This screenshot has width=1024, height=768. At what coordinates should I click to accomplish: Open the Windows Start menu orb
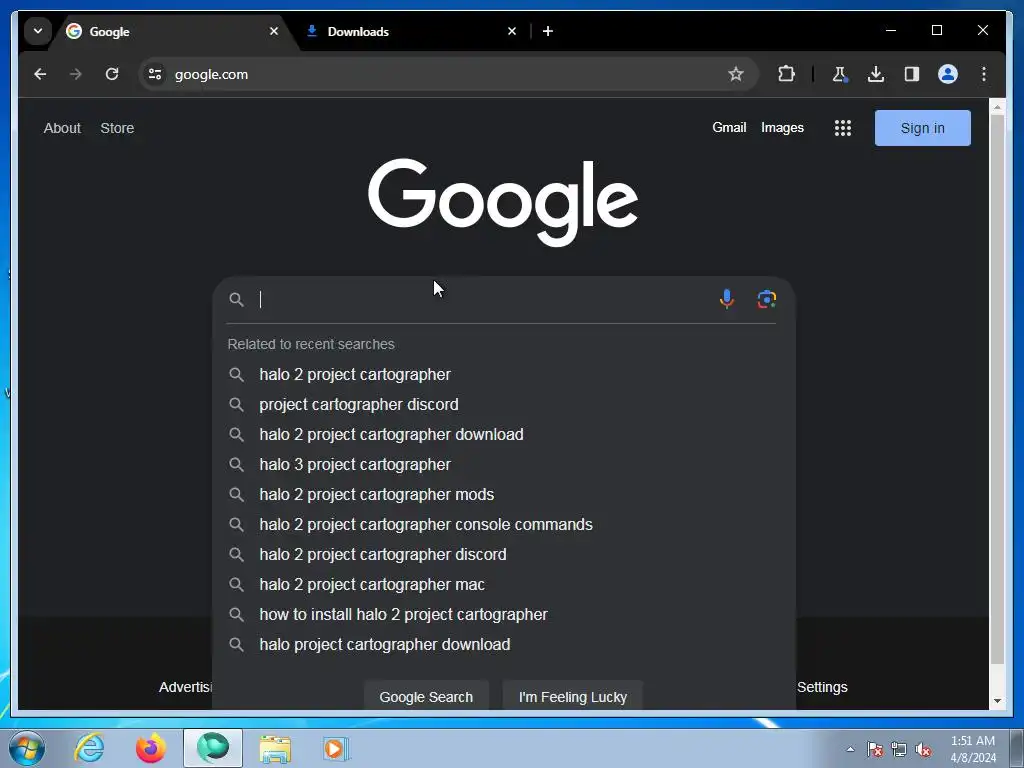click(x=27, y=748)
